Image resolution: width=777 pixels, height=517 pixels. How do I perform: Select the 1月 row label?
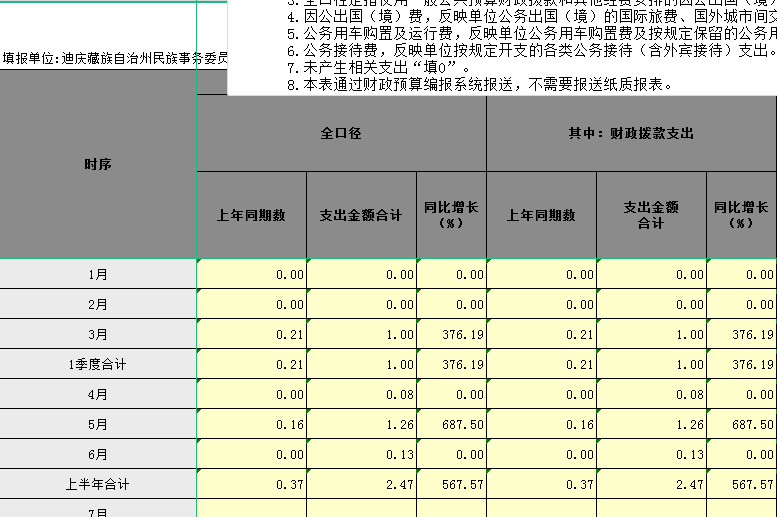tap(98, 274)
